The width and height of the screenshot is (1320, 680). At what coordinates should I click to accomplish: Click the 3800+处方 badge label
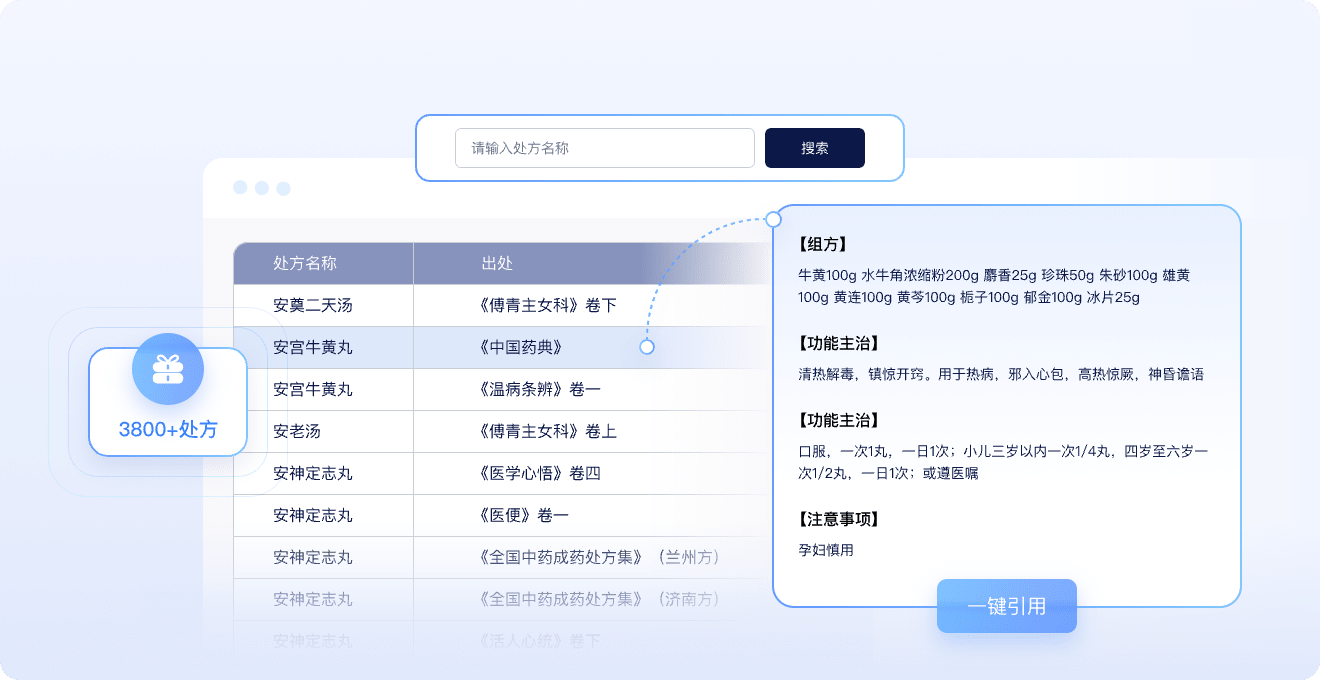tap(168, 430)
